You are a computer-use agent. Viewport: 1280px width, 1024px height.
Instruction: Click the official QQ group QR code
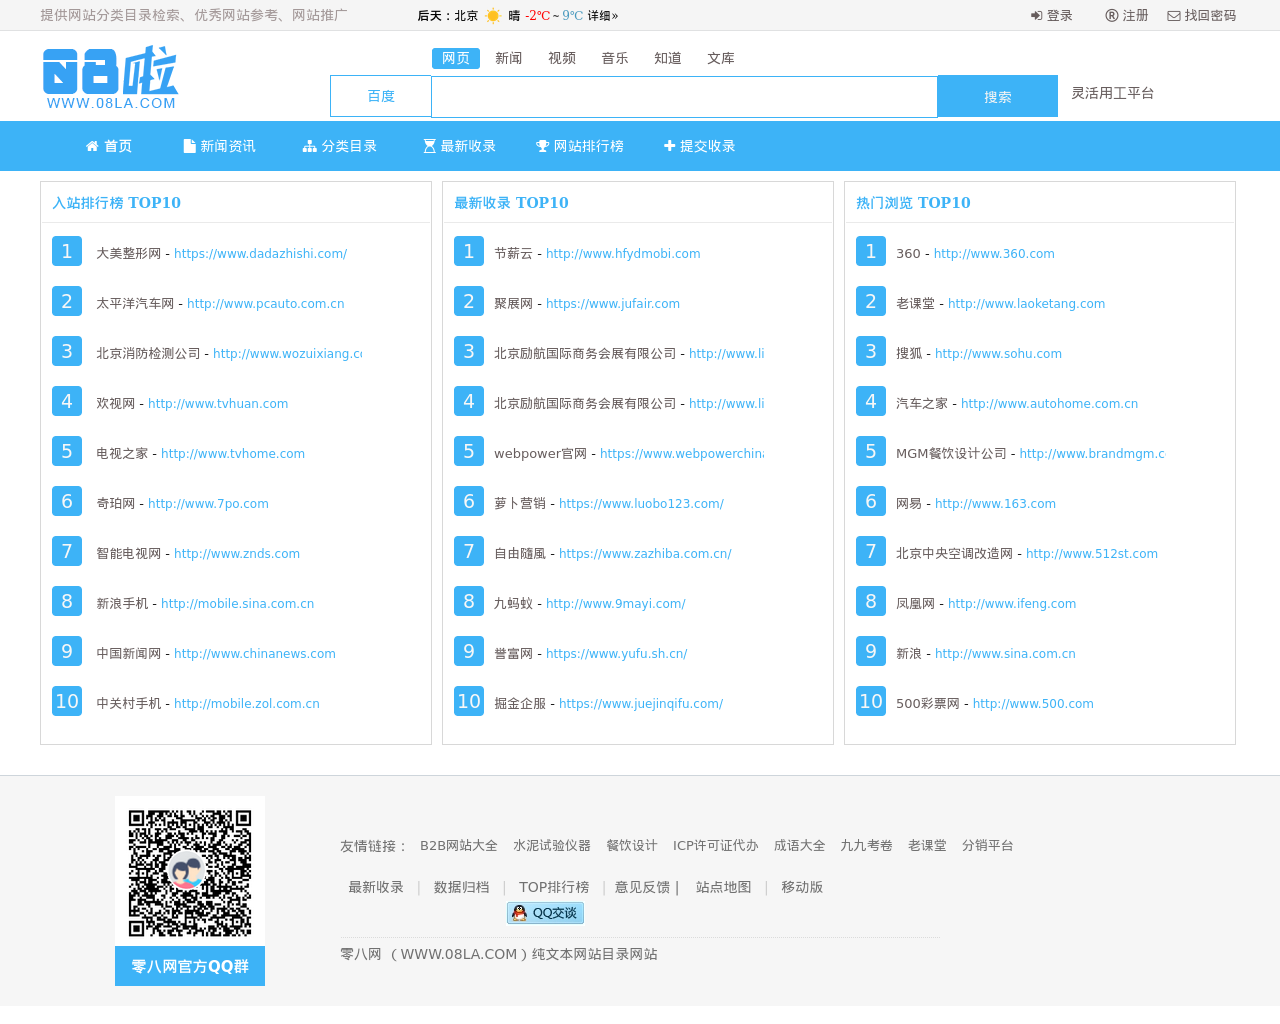coord(190,873)
